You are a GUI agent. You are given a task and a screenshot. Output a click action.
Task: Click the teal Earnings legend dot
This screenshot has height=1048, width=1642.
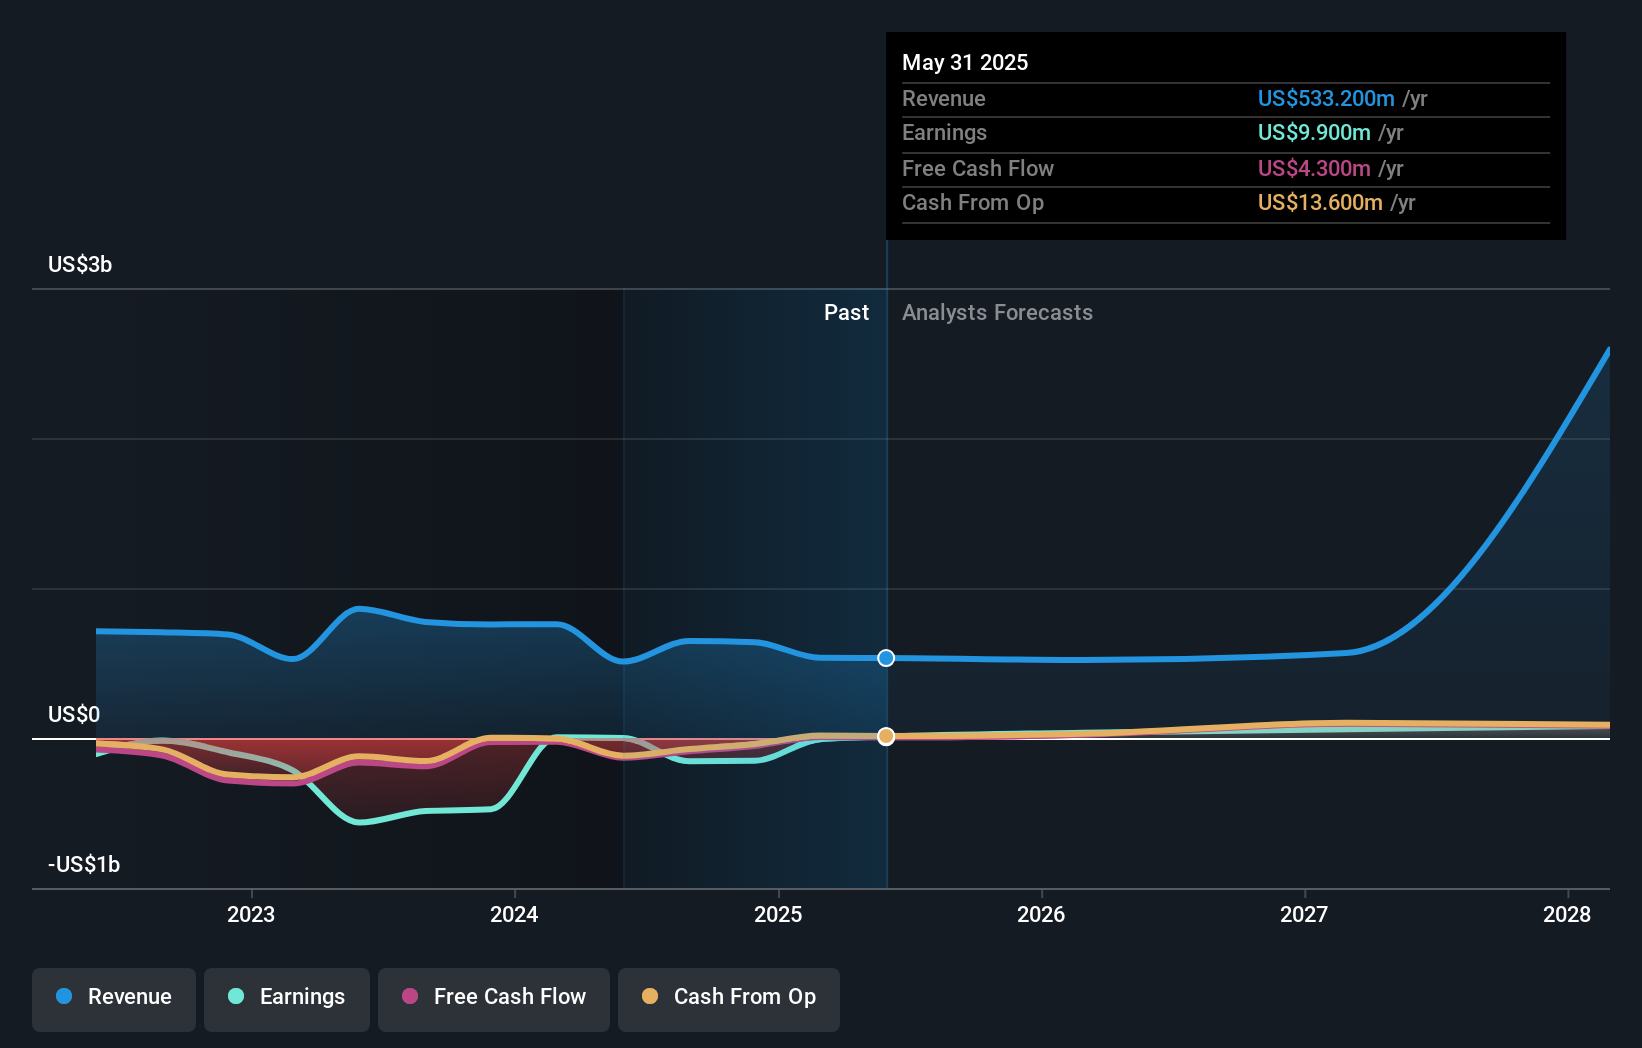236,996
